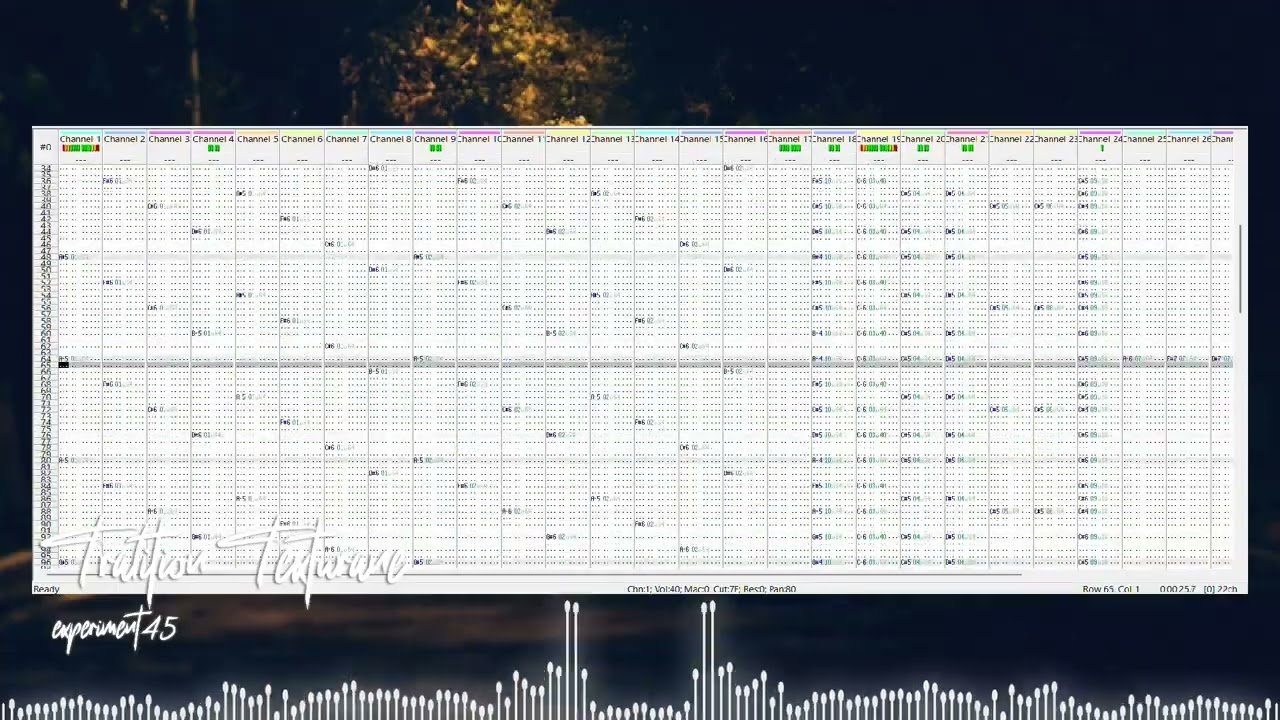Screen dimensions: 1280x720
Task: Click the Channel 20 column header
Action: 922,139
